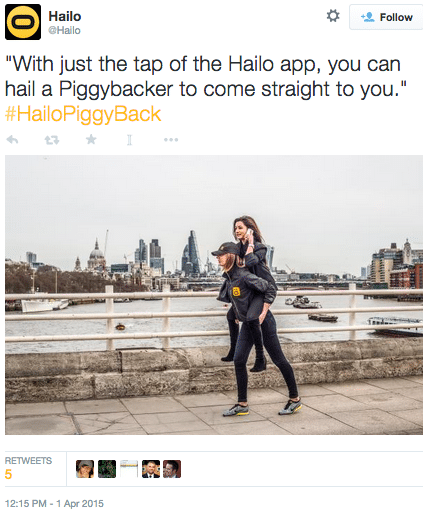Open the @Hailo handle link
423x514 pixels.
pos(64,30)
